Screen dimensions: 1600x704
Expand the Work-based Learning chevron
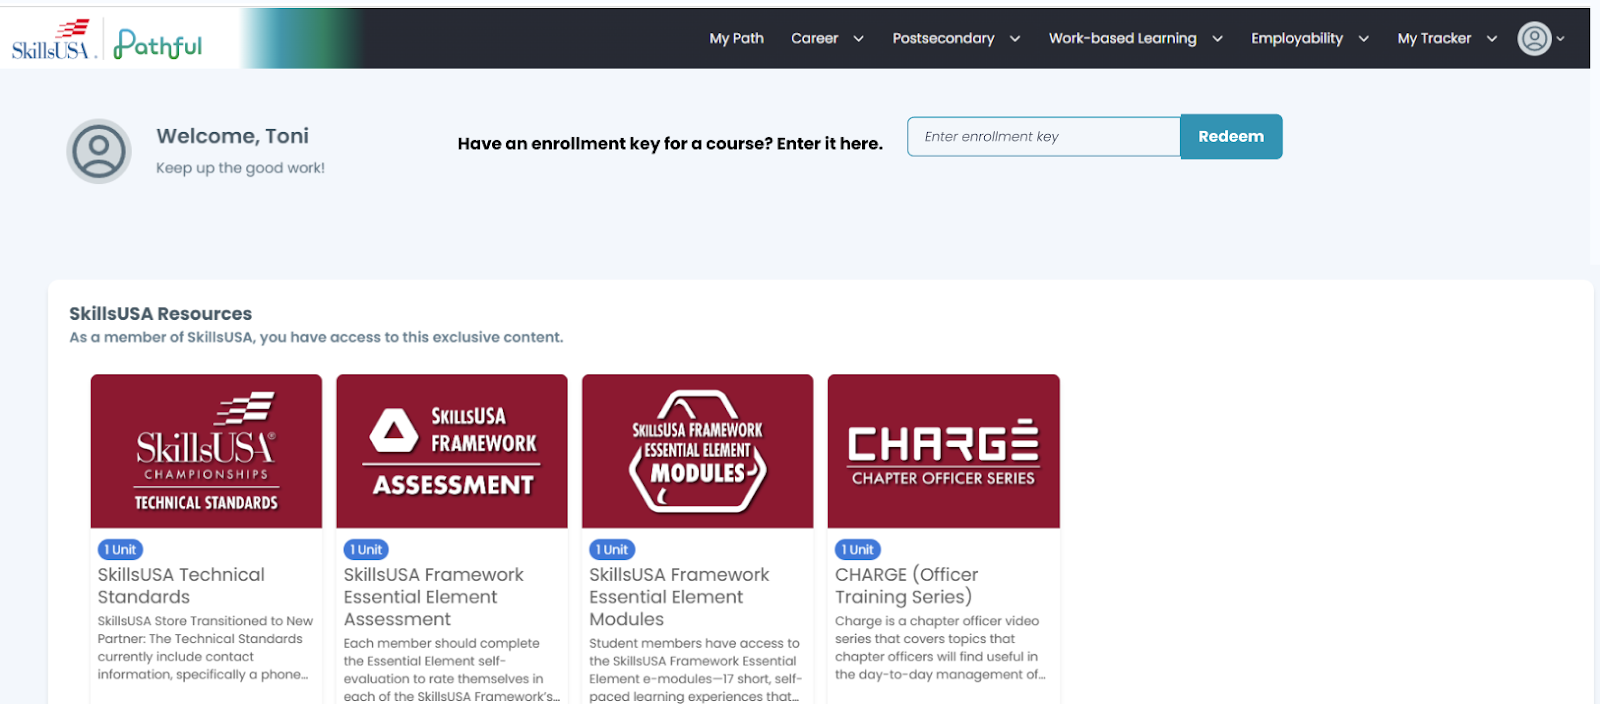coord(1217,39)
